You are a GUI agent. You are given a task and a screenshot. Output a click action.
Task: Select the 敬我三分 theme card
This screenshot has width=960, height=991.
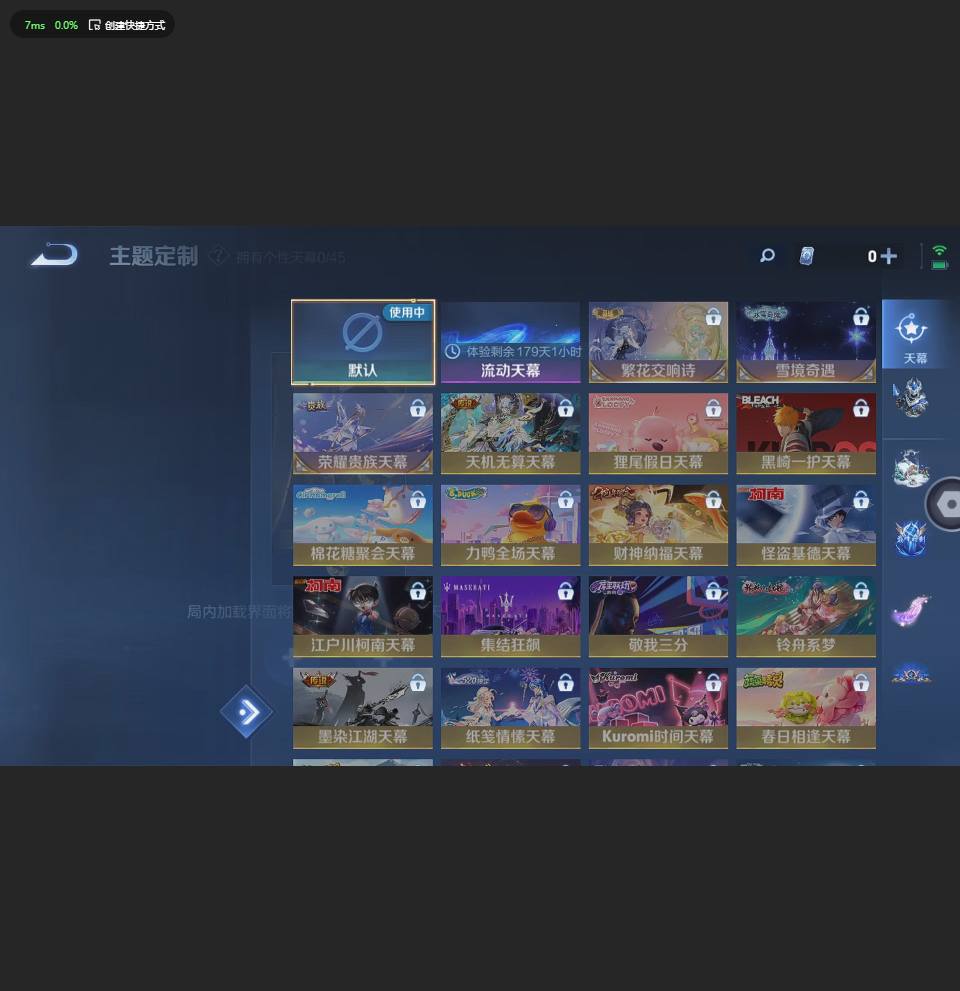click(x=659, y=617)
